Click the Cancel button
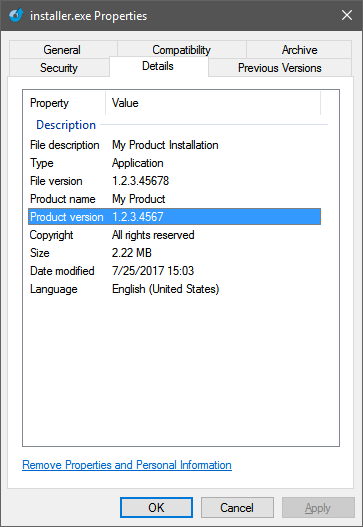 click(x=237, y=508)
